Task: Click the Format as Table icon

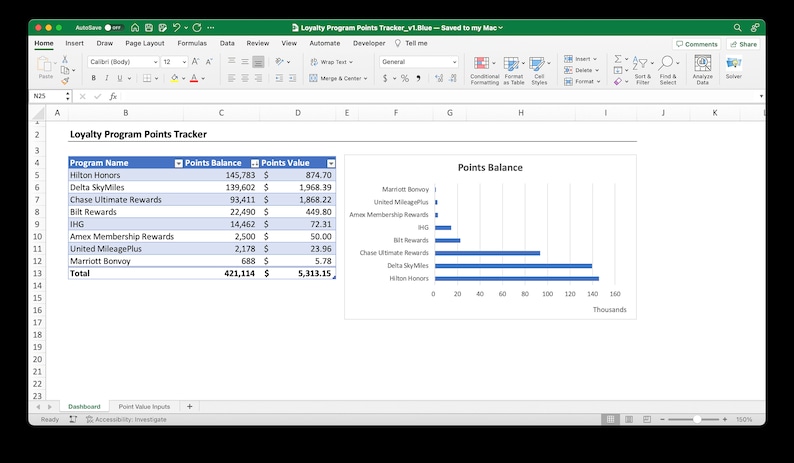Action: point(511,63)
